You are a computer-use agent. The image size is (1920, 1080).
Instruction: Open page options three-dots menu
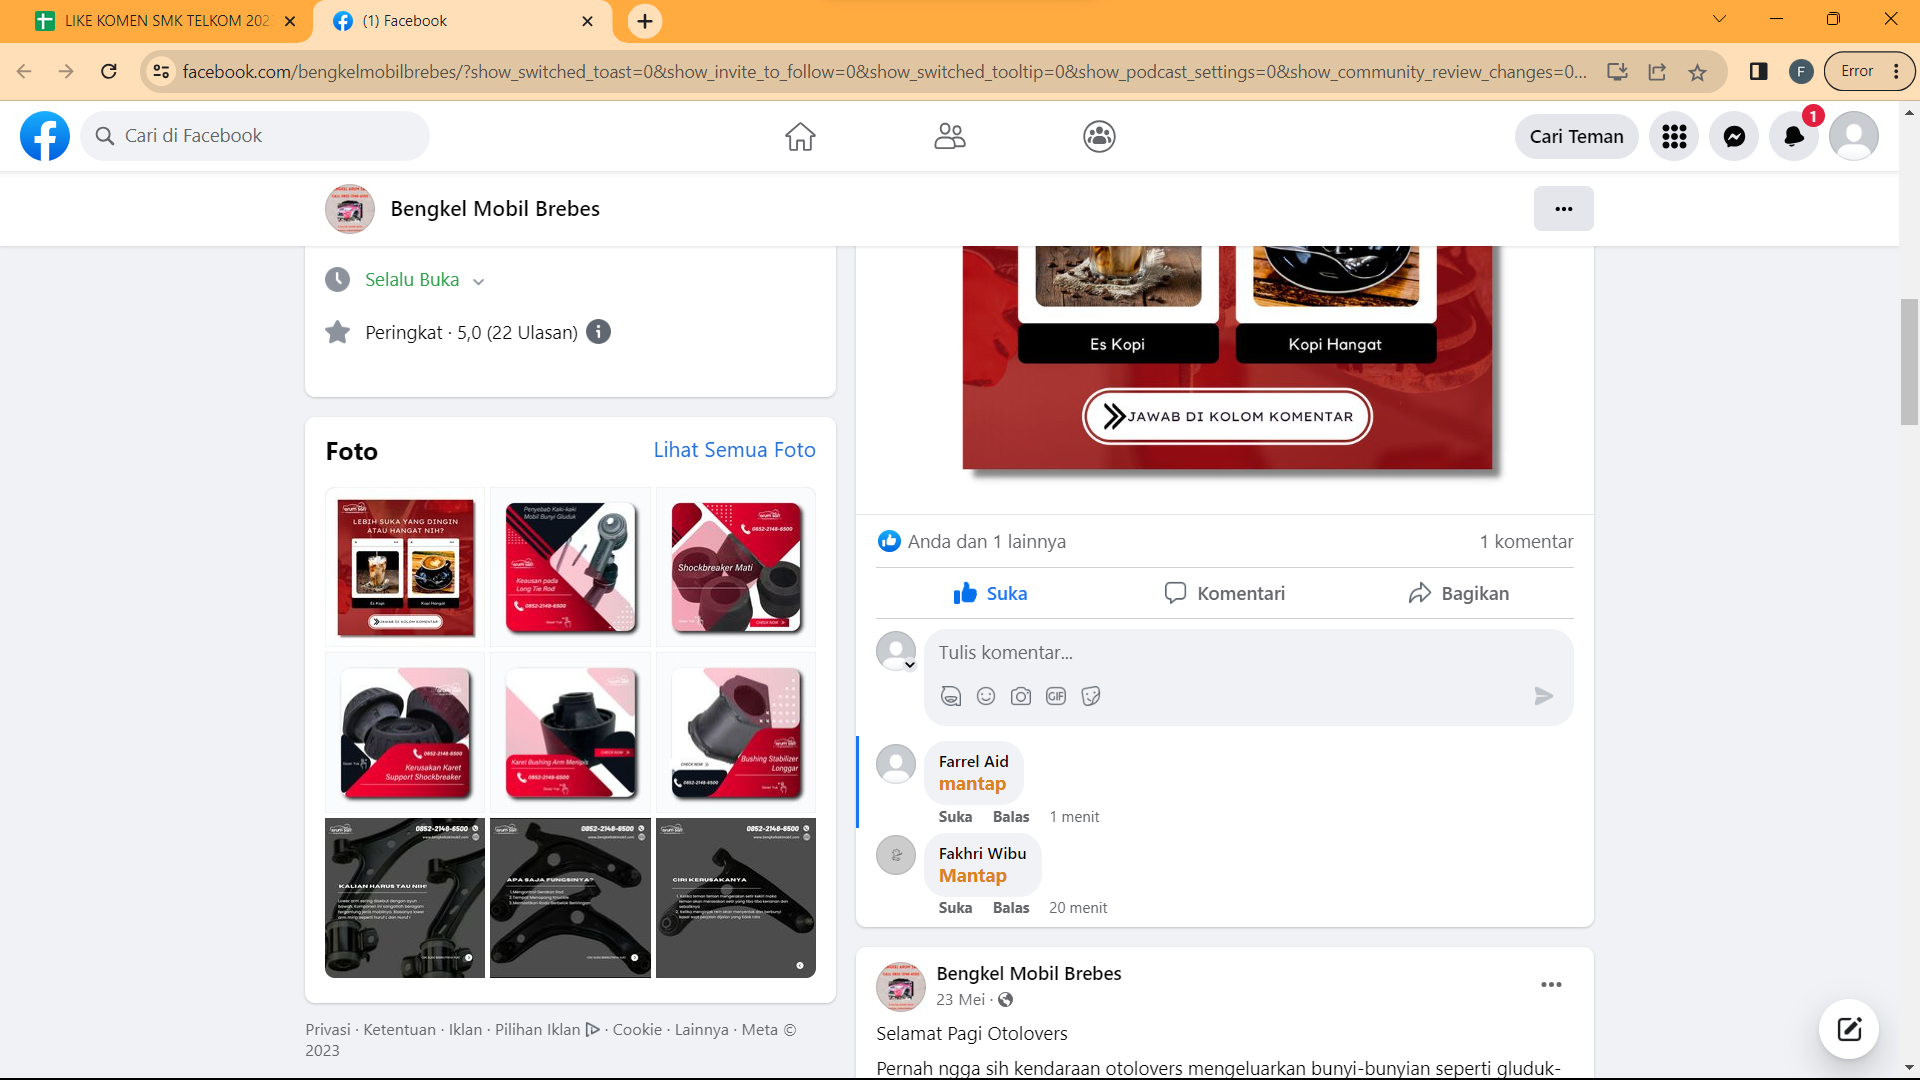coord(1563,209)
